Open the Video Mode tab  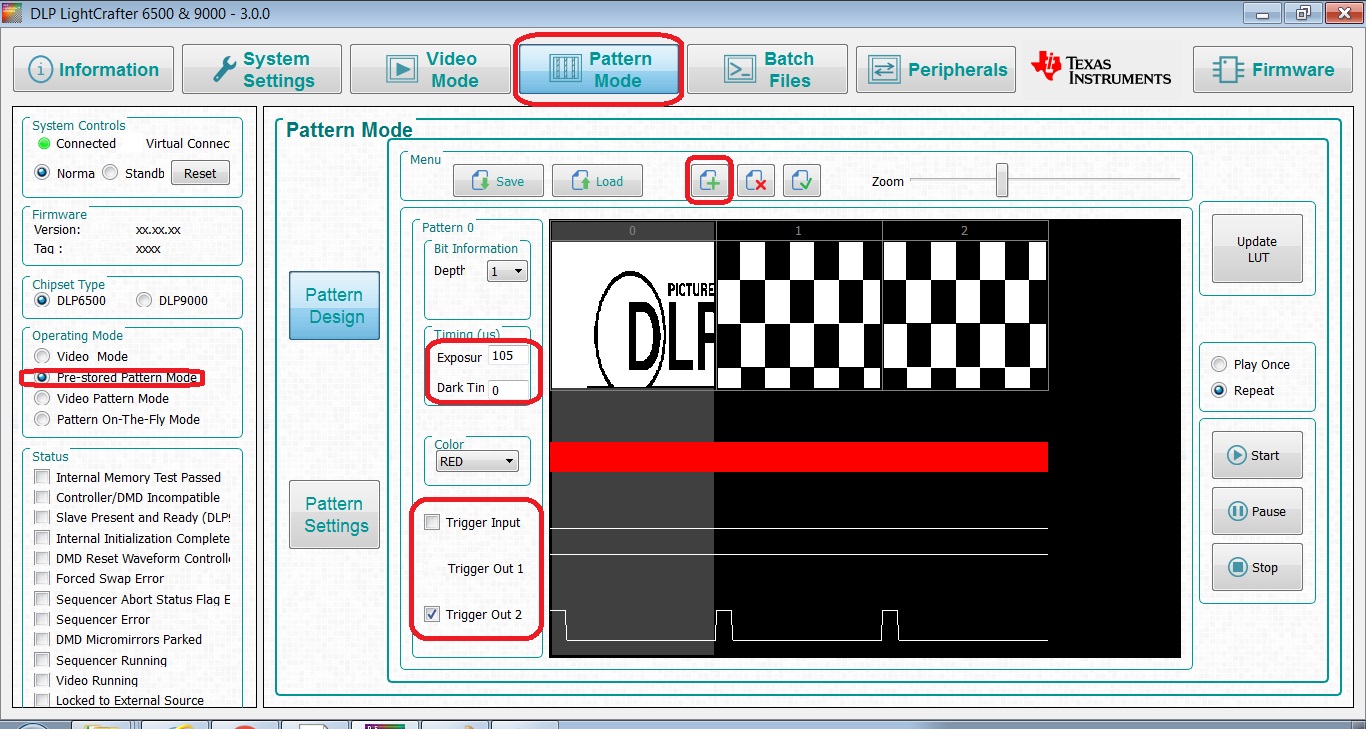[x=430, y=70]
